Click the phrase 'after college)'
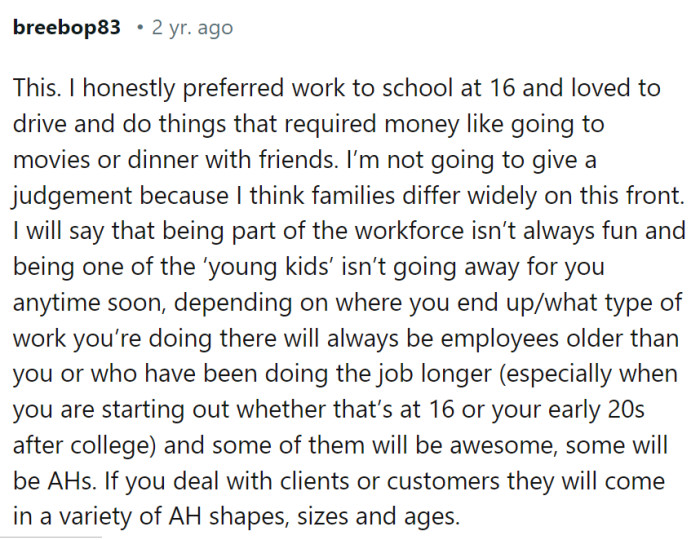The image size is (700, 540). (85, 445)
